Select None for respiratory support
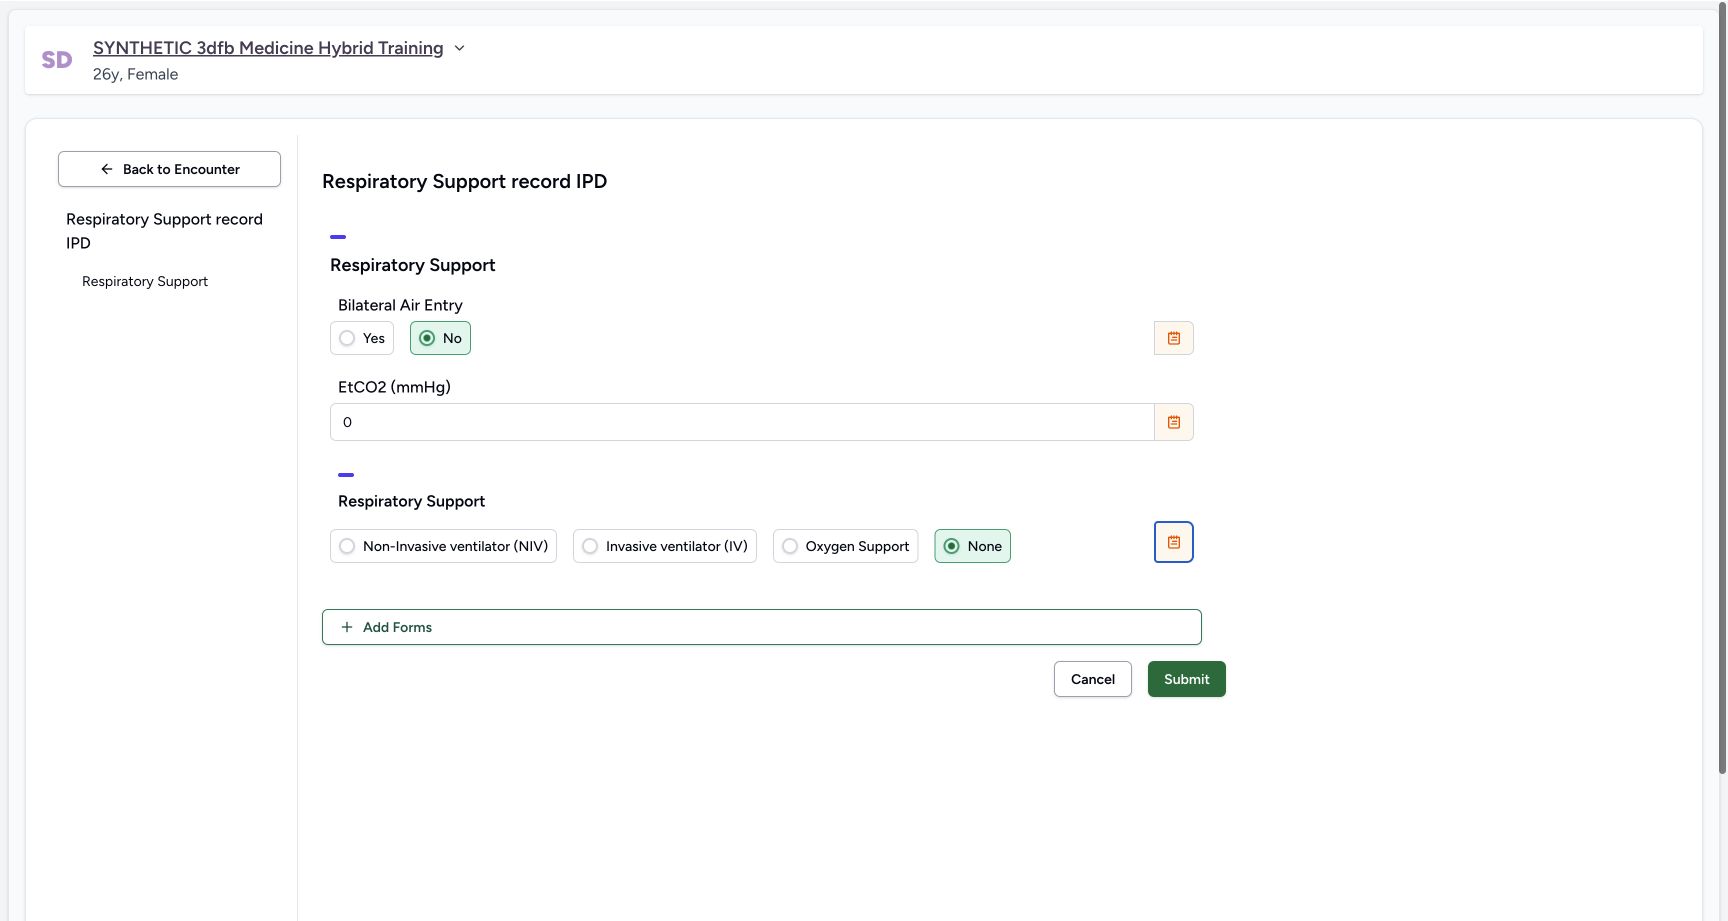Viewport: 1728px width, 921px height. pyautogui.click(x=972, y=546)
